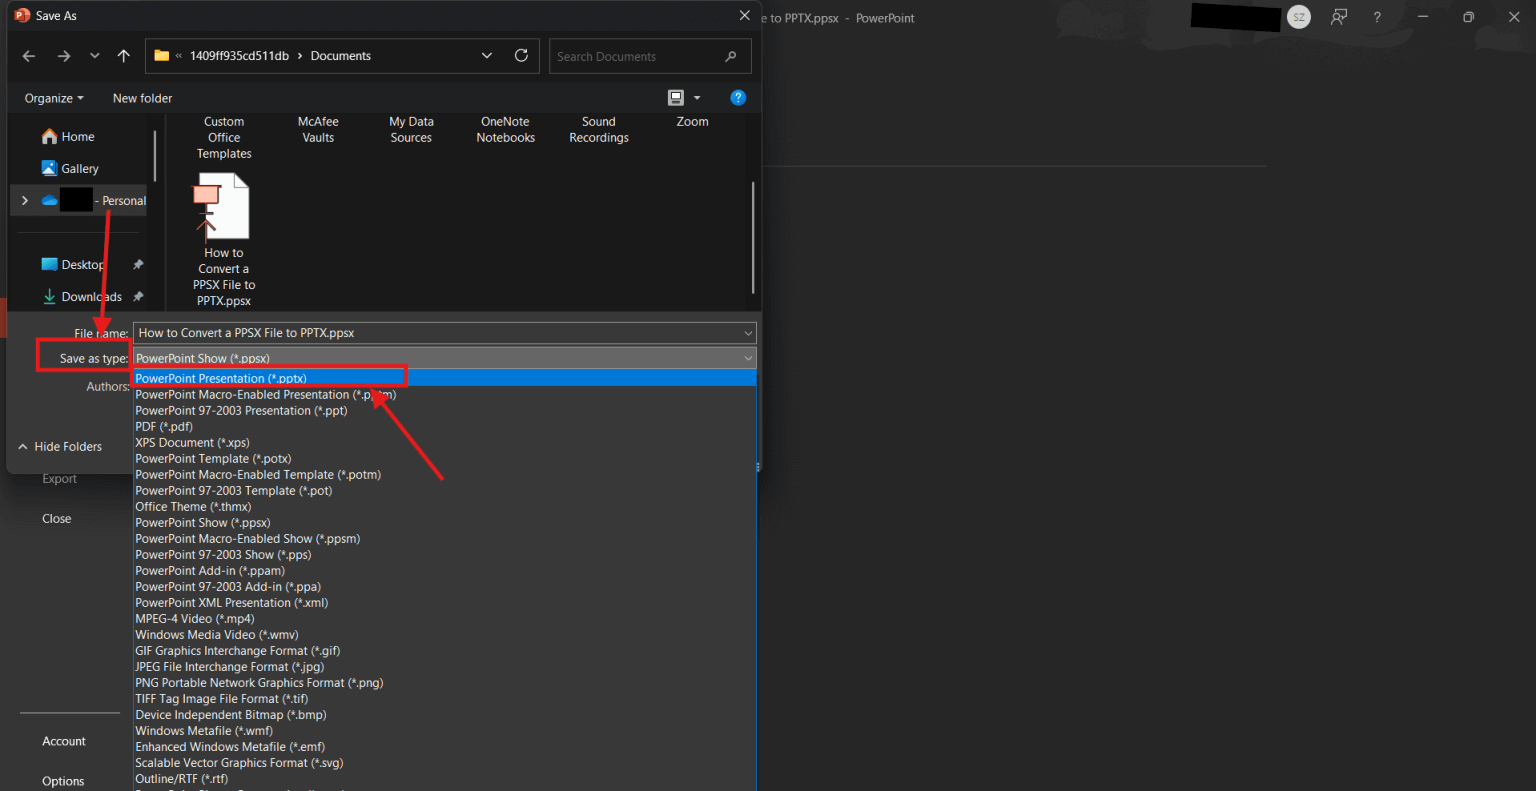
Task: Open Gallery from the sidebar
Action: coord(80,168)
